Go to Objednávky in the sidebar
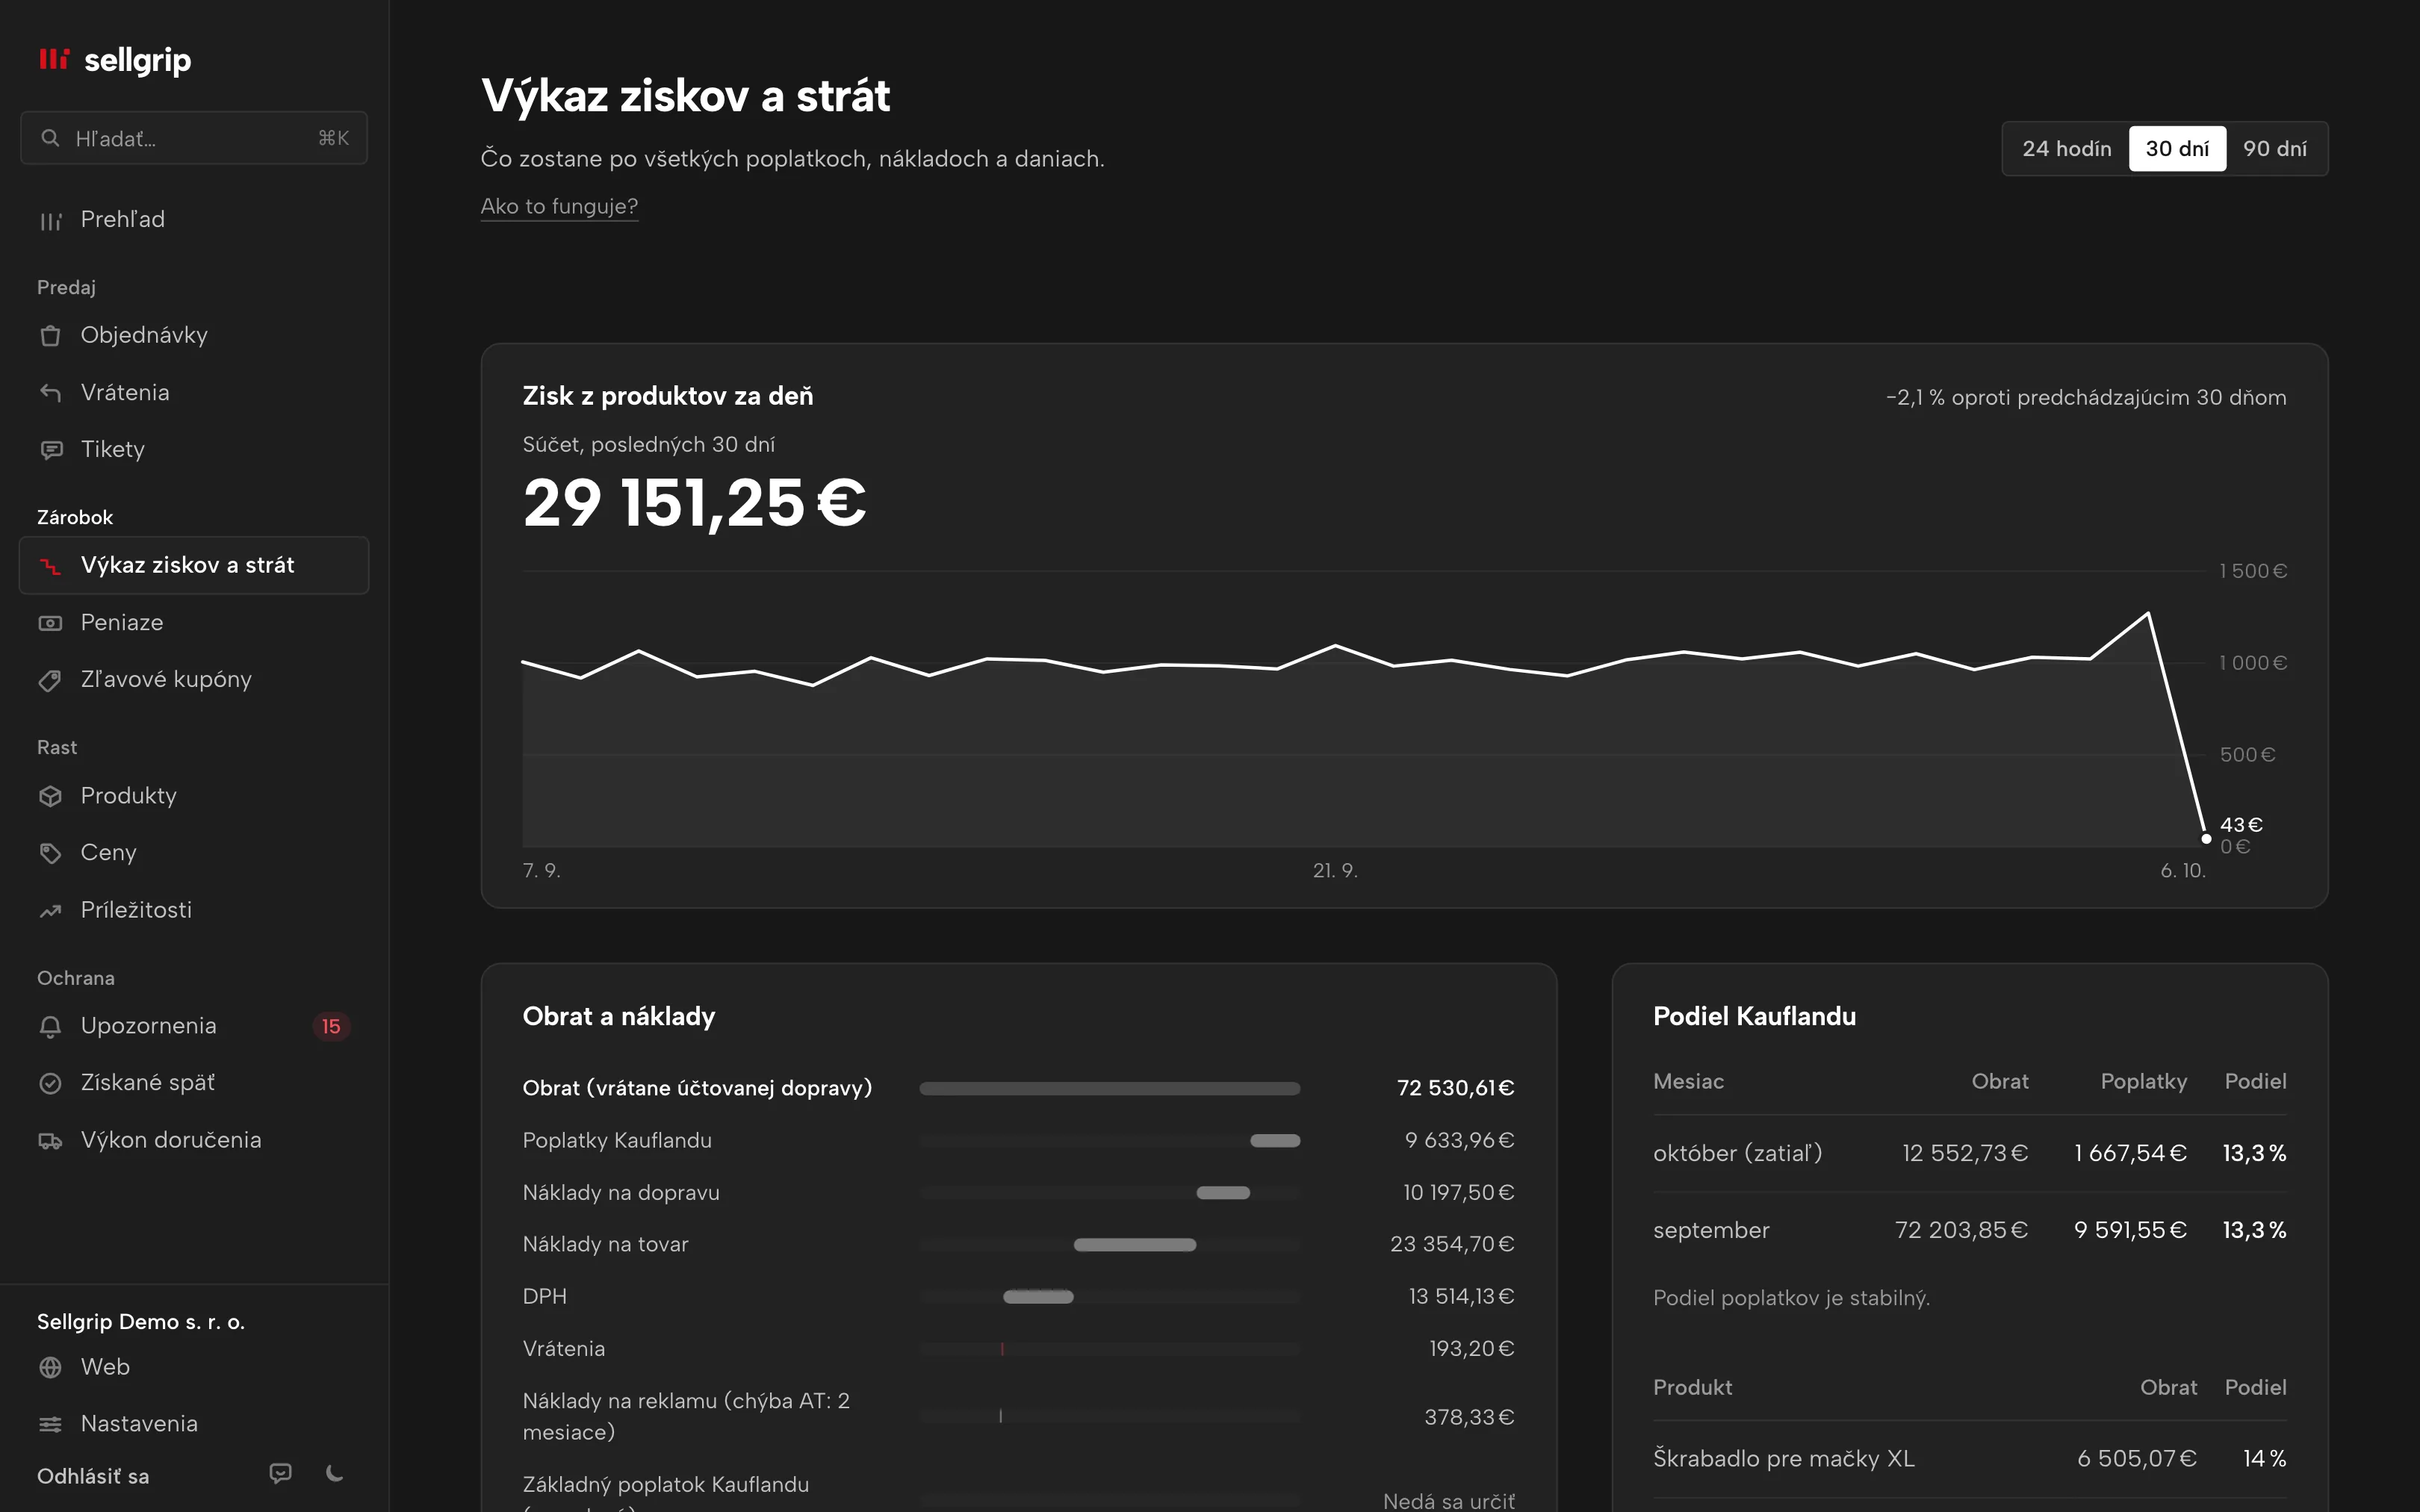 click(194, 335)
